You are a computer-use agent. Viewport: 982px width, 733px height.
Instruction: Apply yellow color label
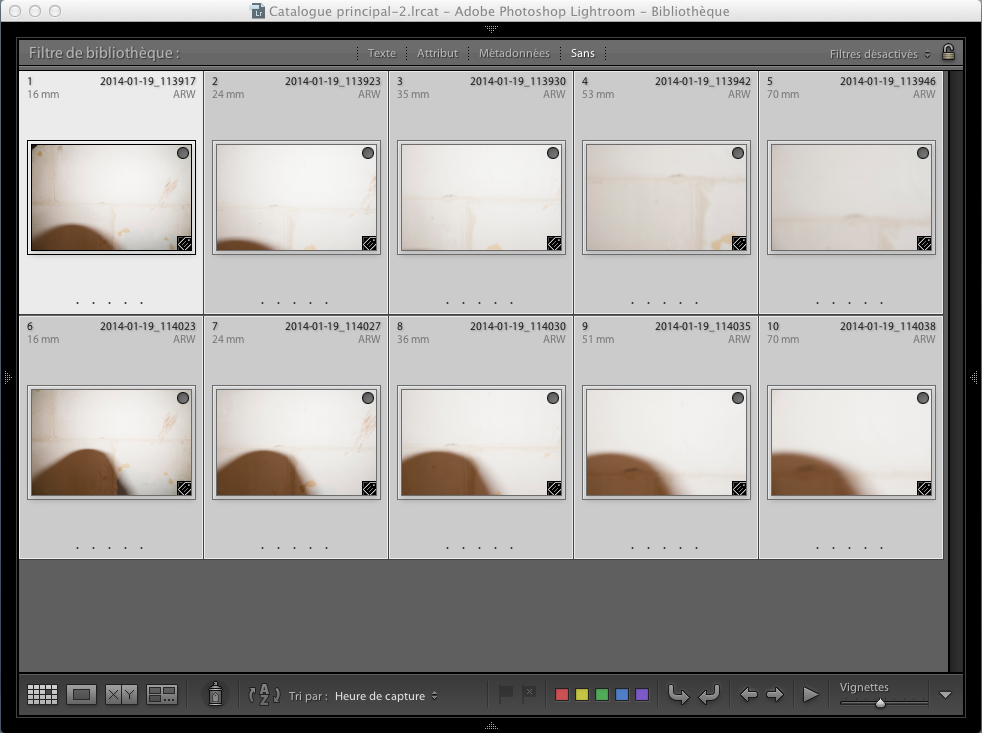[x=582, y=694]
